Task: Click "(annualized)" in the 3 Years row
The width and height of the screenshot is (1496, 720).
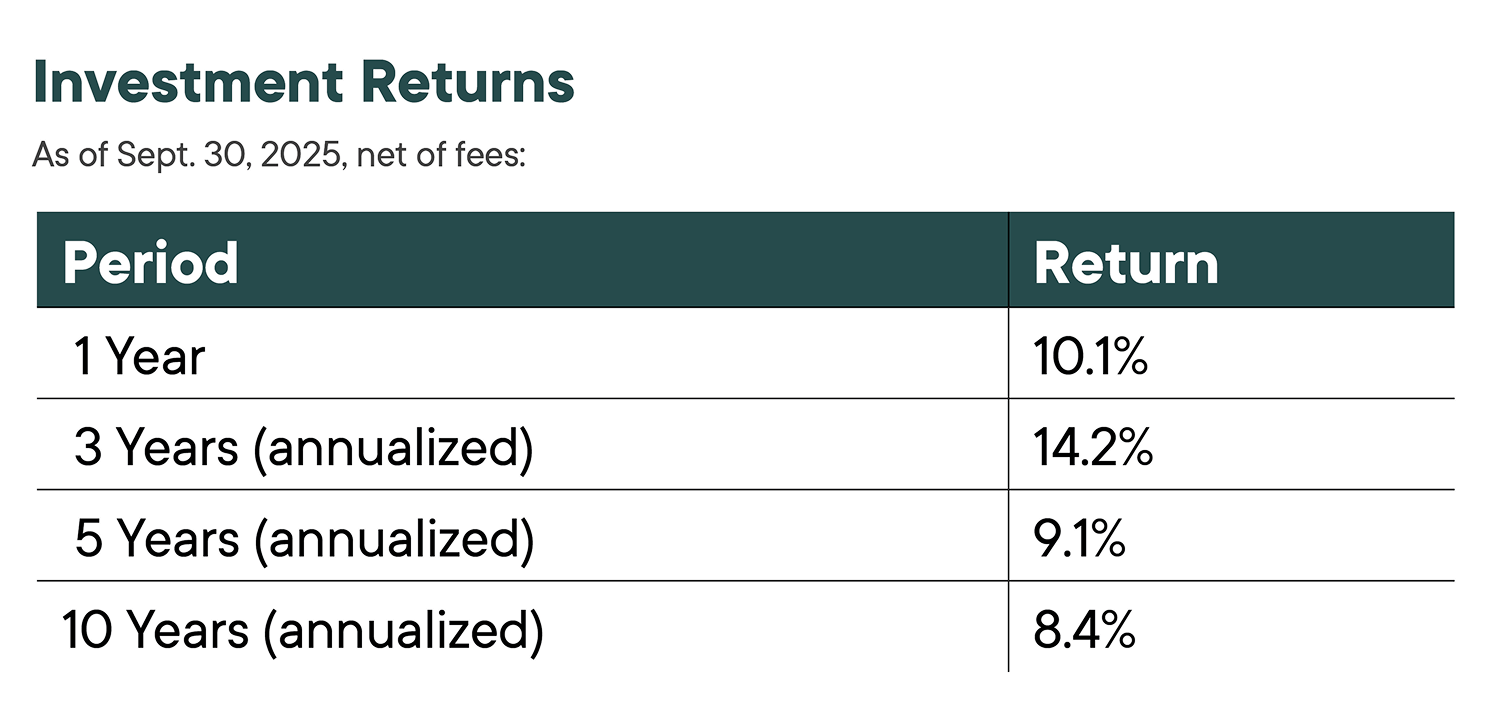Action: click(393, 447)
